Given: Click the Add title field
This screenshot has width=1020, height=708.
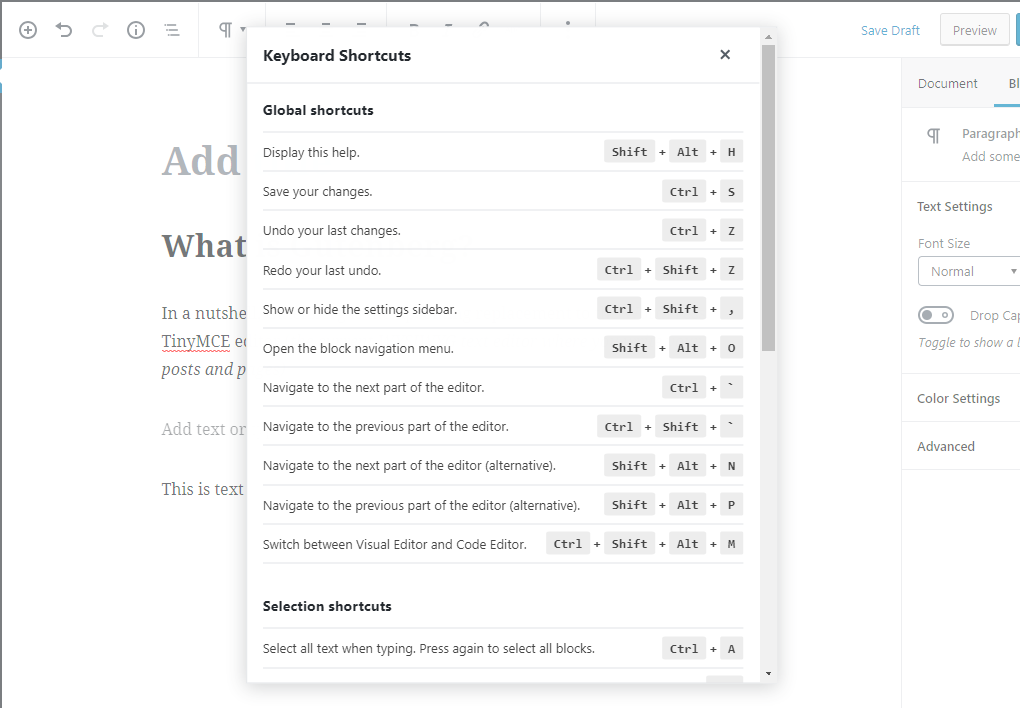Looking at the screenshot, I should pos(202,161).
